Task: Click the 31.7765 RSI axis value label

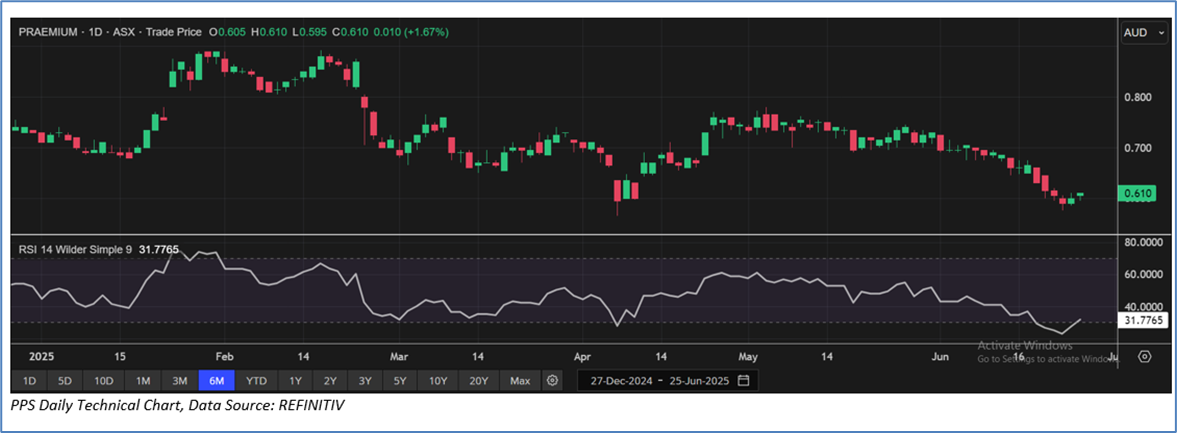Action: click(1142, 320)
